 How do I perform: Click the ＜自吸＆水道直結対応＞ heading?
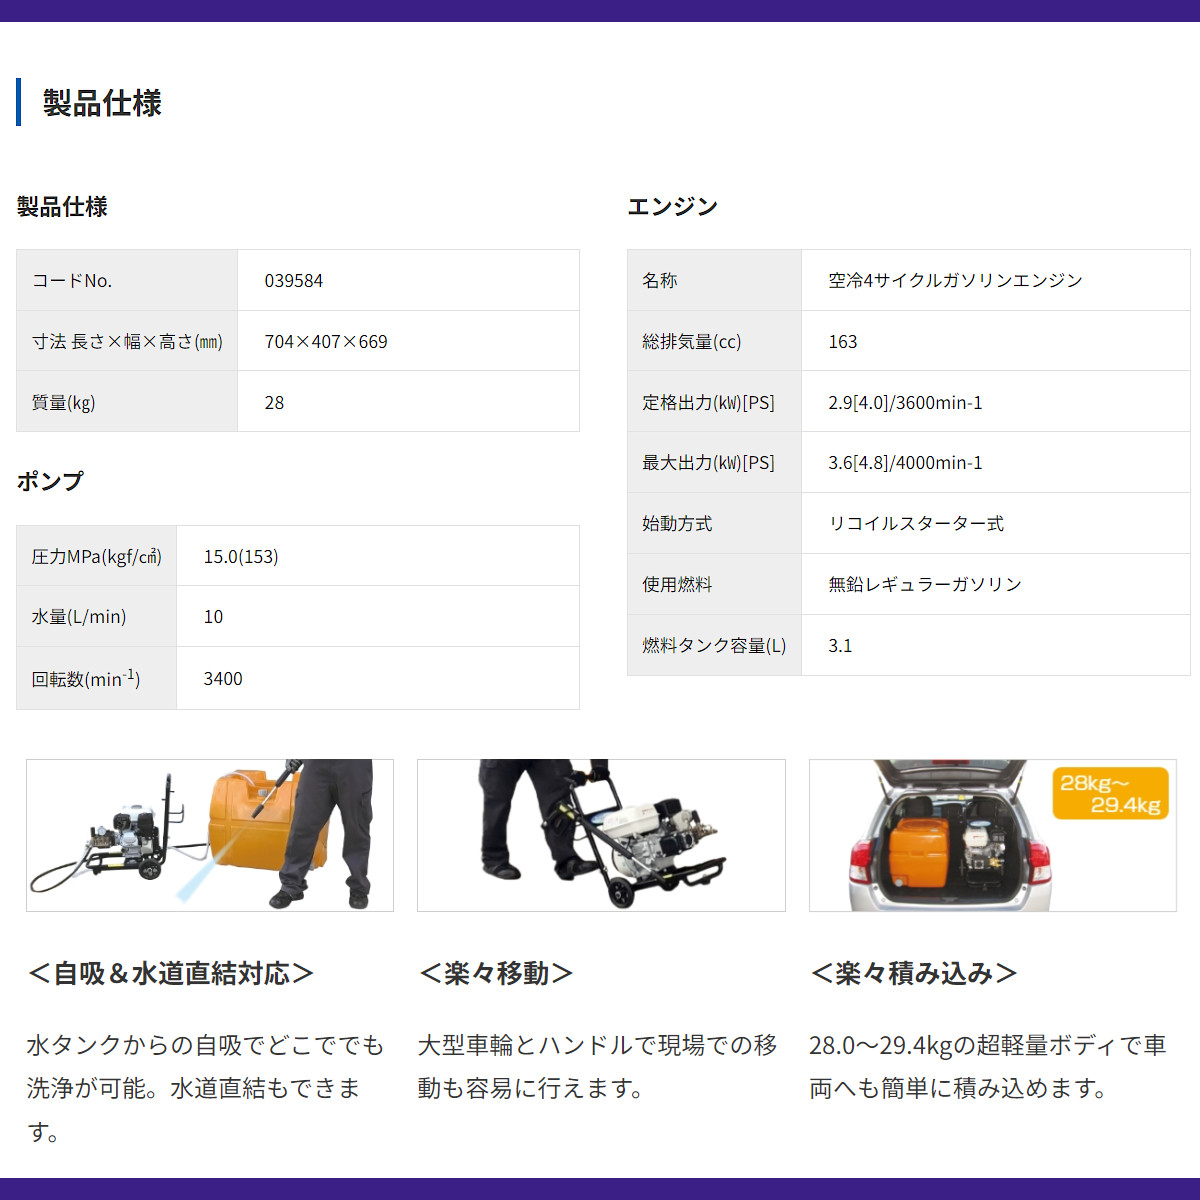click(171, 973)
